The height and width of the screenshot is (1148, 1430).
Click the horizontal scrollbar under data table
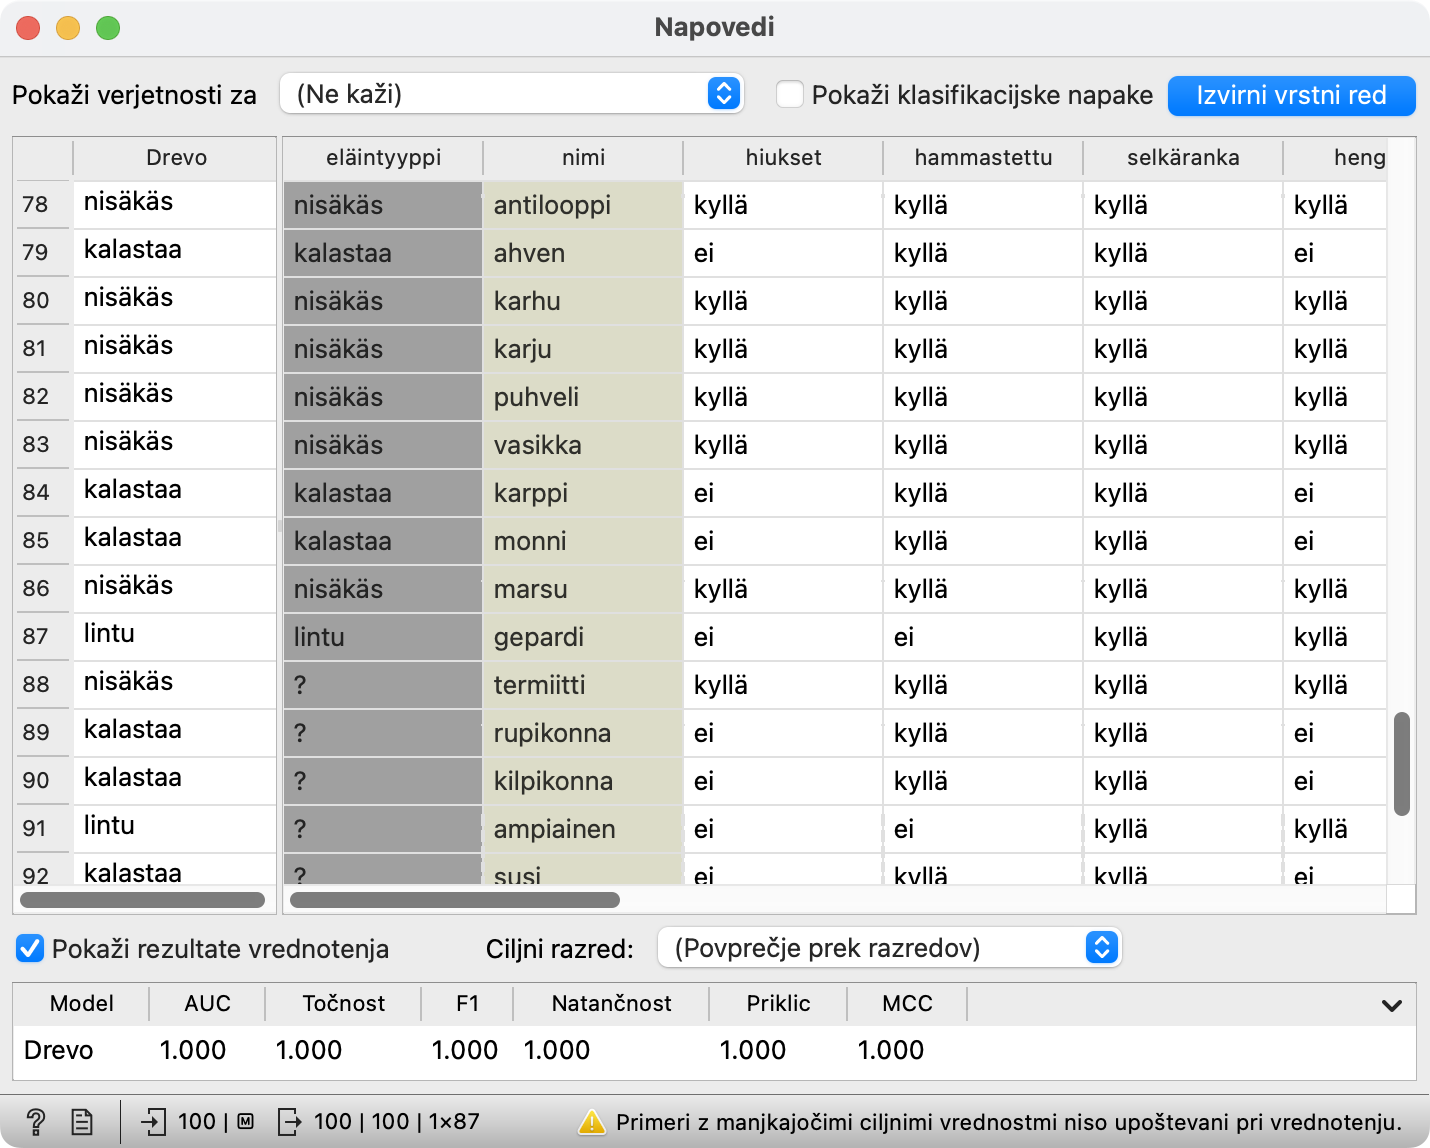tap(455, 900)
